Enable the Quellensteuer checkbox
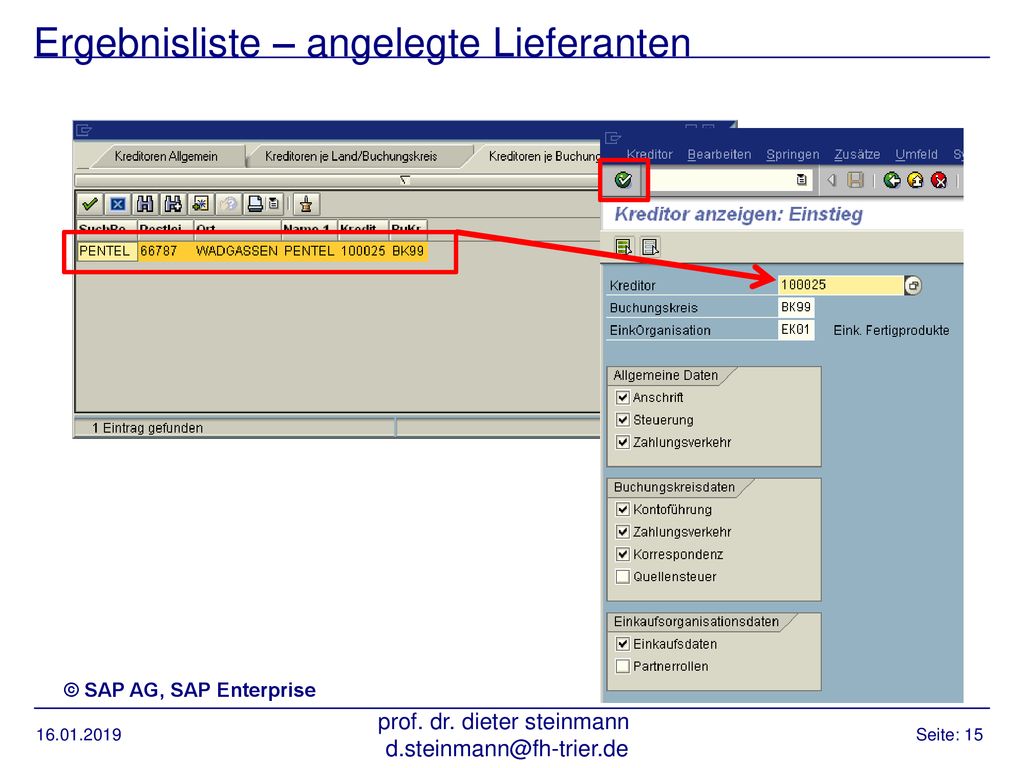The width and height of the screenshot is (1024, 768). point(623,576)
